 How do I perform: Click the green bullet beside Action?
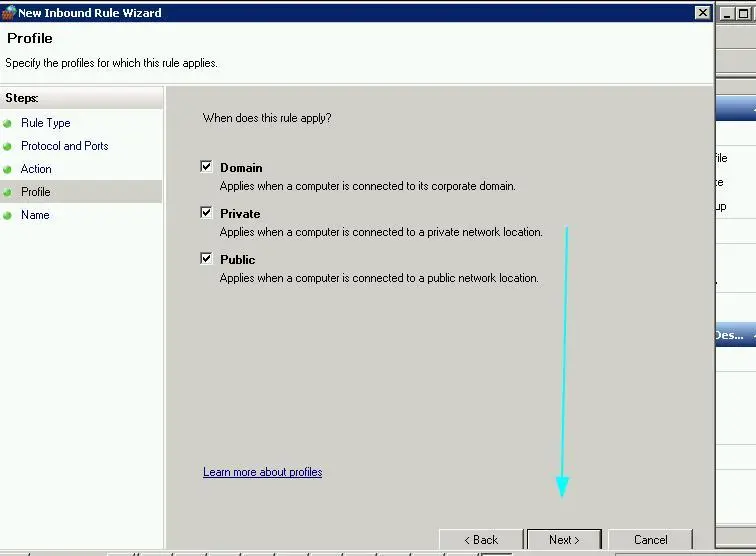point(7,170)
